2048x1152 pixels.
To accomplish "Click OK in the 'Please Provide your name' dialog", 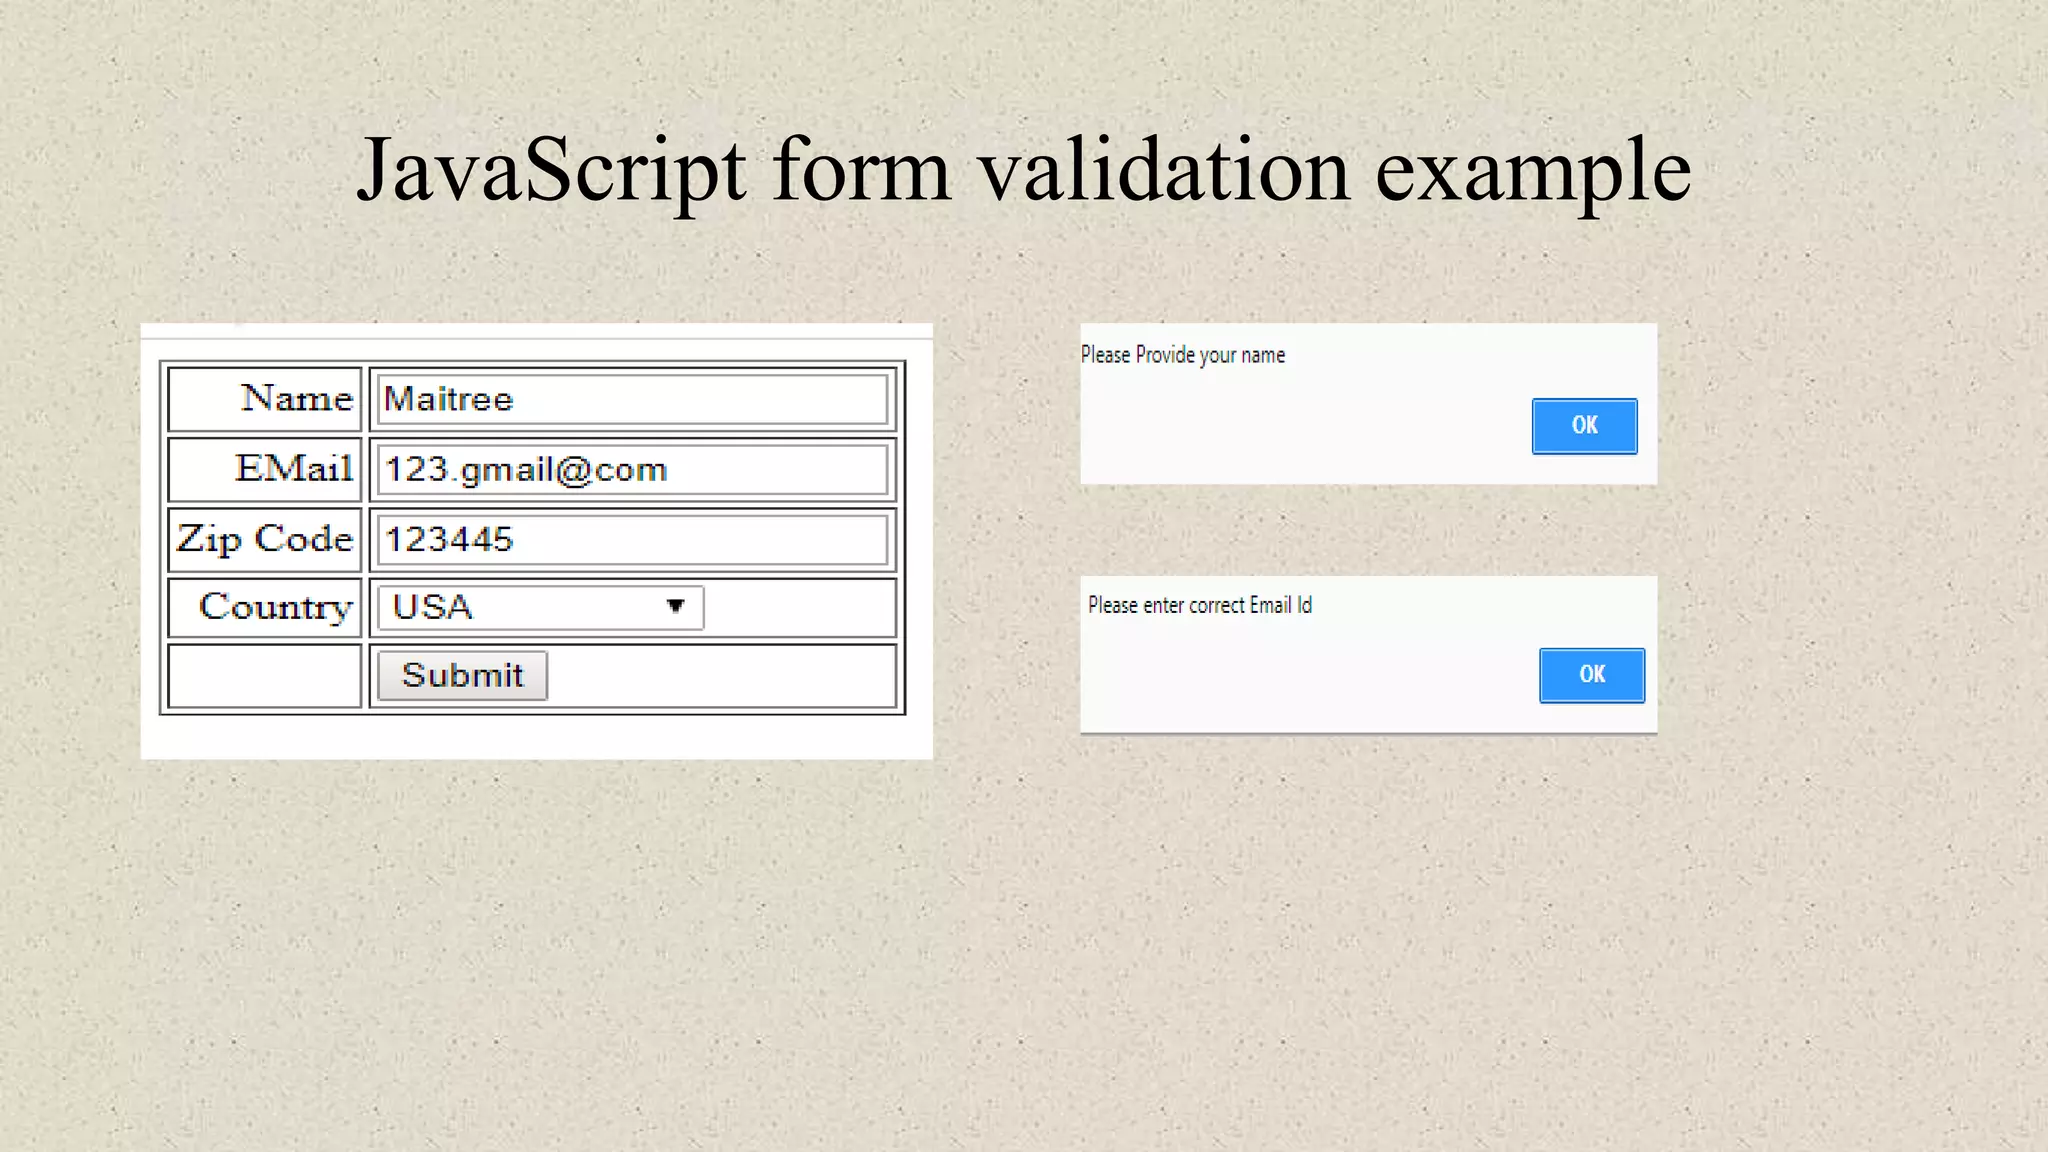I will click(1584, 426).
